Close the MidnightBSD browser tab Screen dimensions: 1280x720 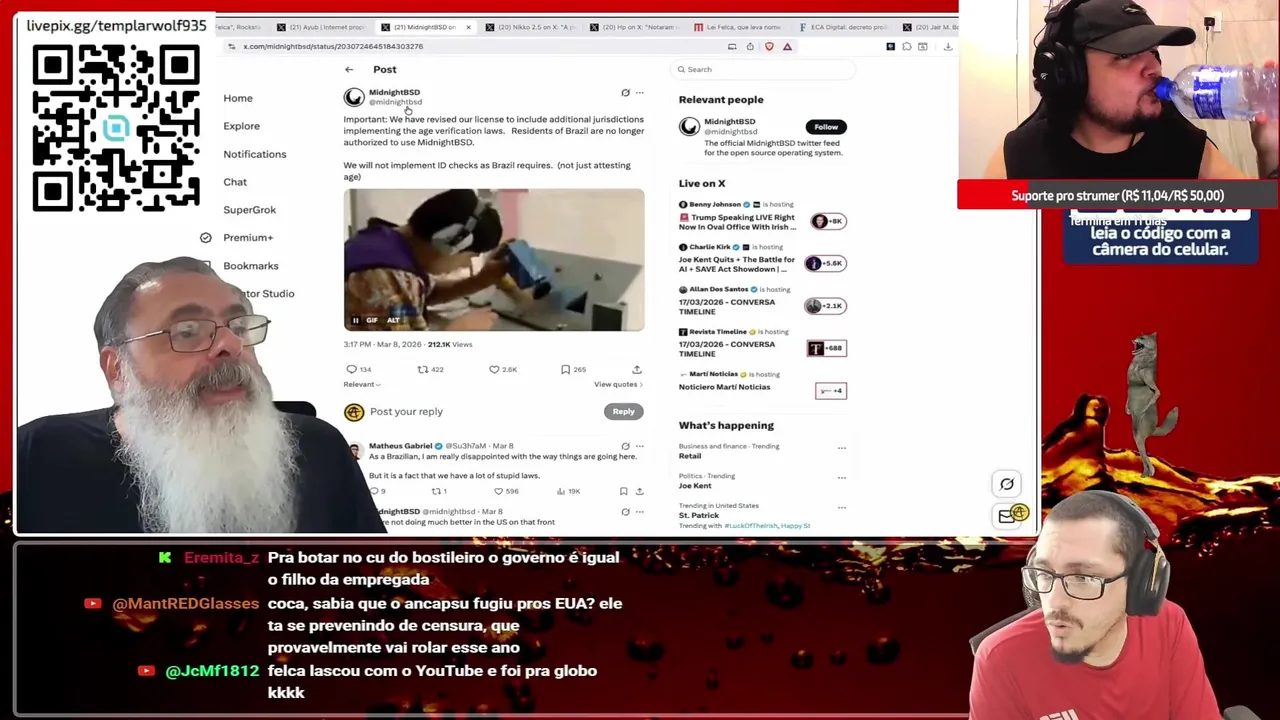click(468, 27)
